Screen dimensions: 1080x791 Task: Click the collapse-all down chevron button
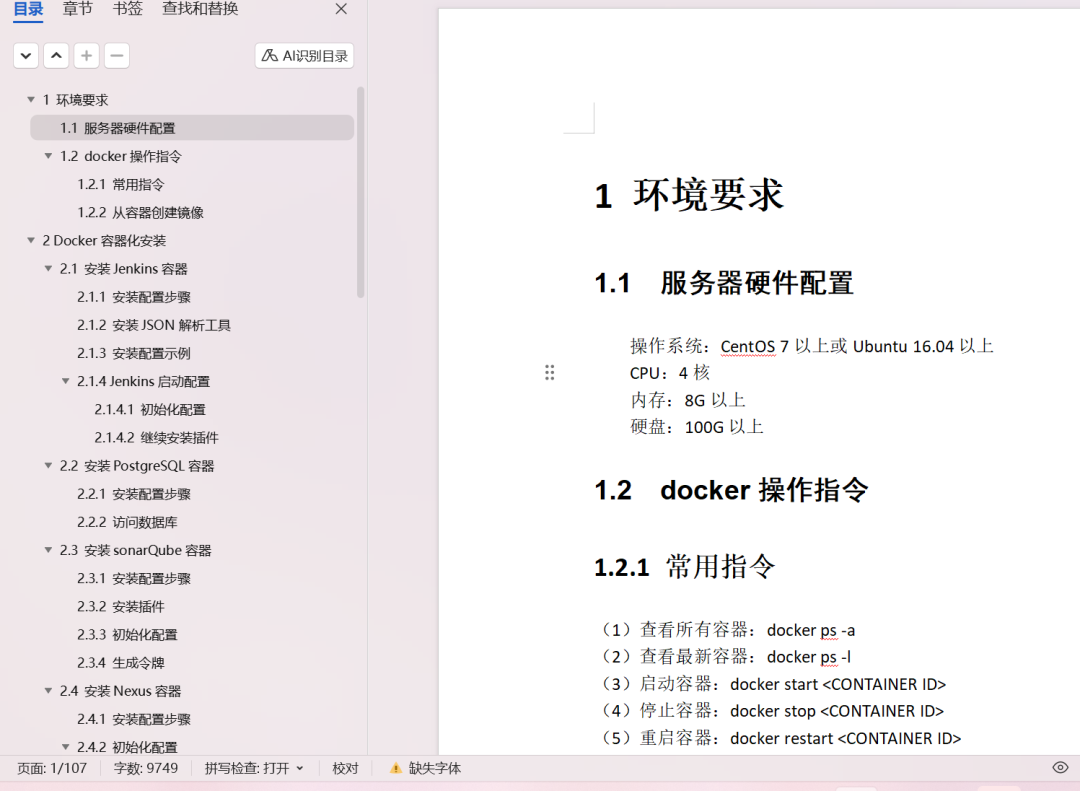[x=25, y=56]
